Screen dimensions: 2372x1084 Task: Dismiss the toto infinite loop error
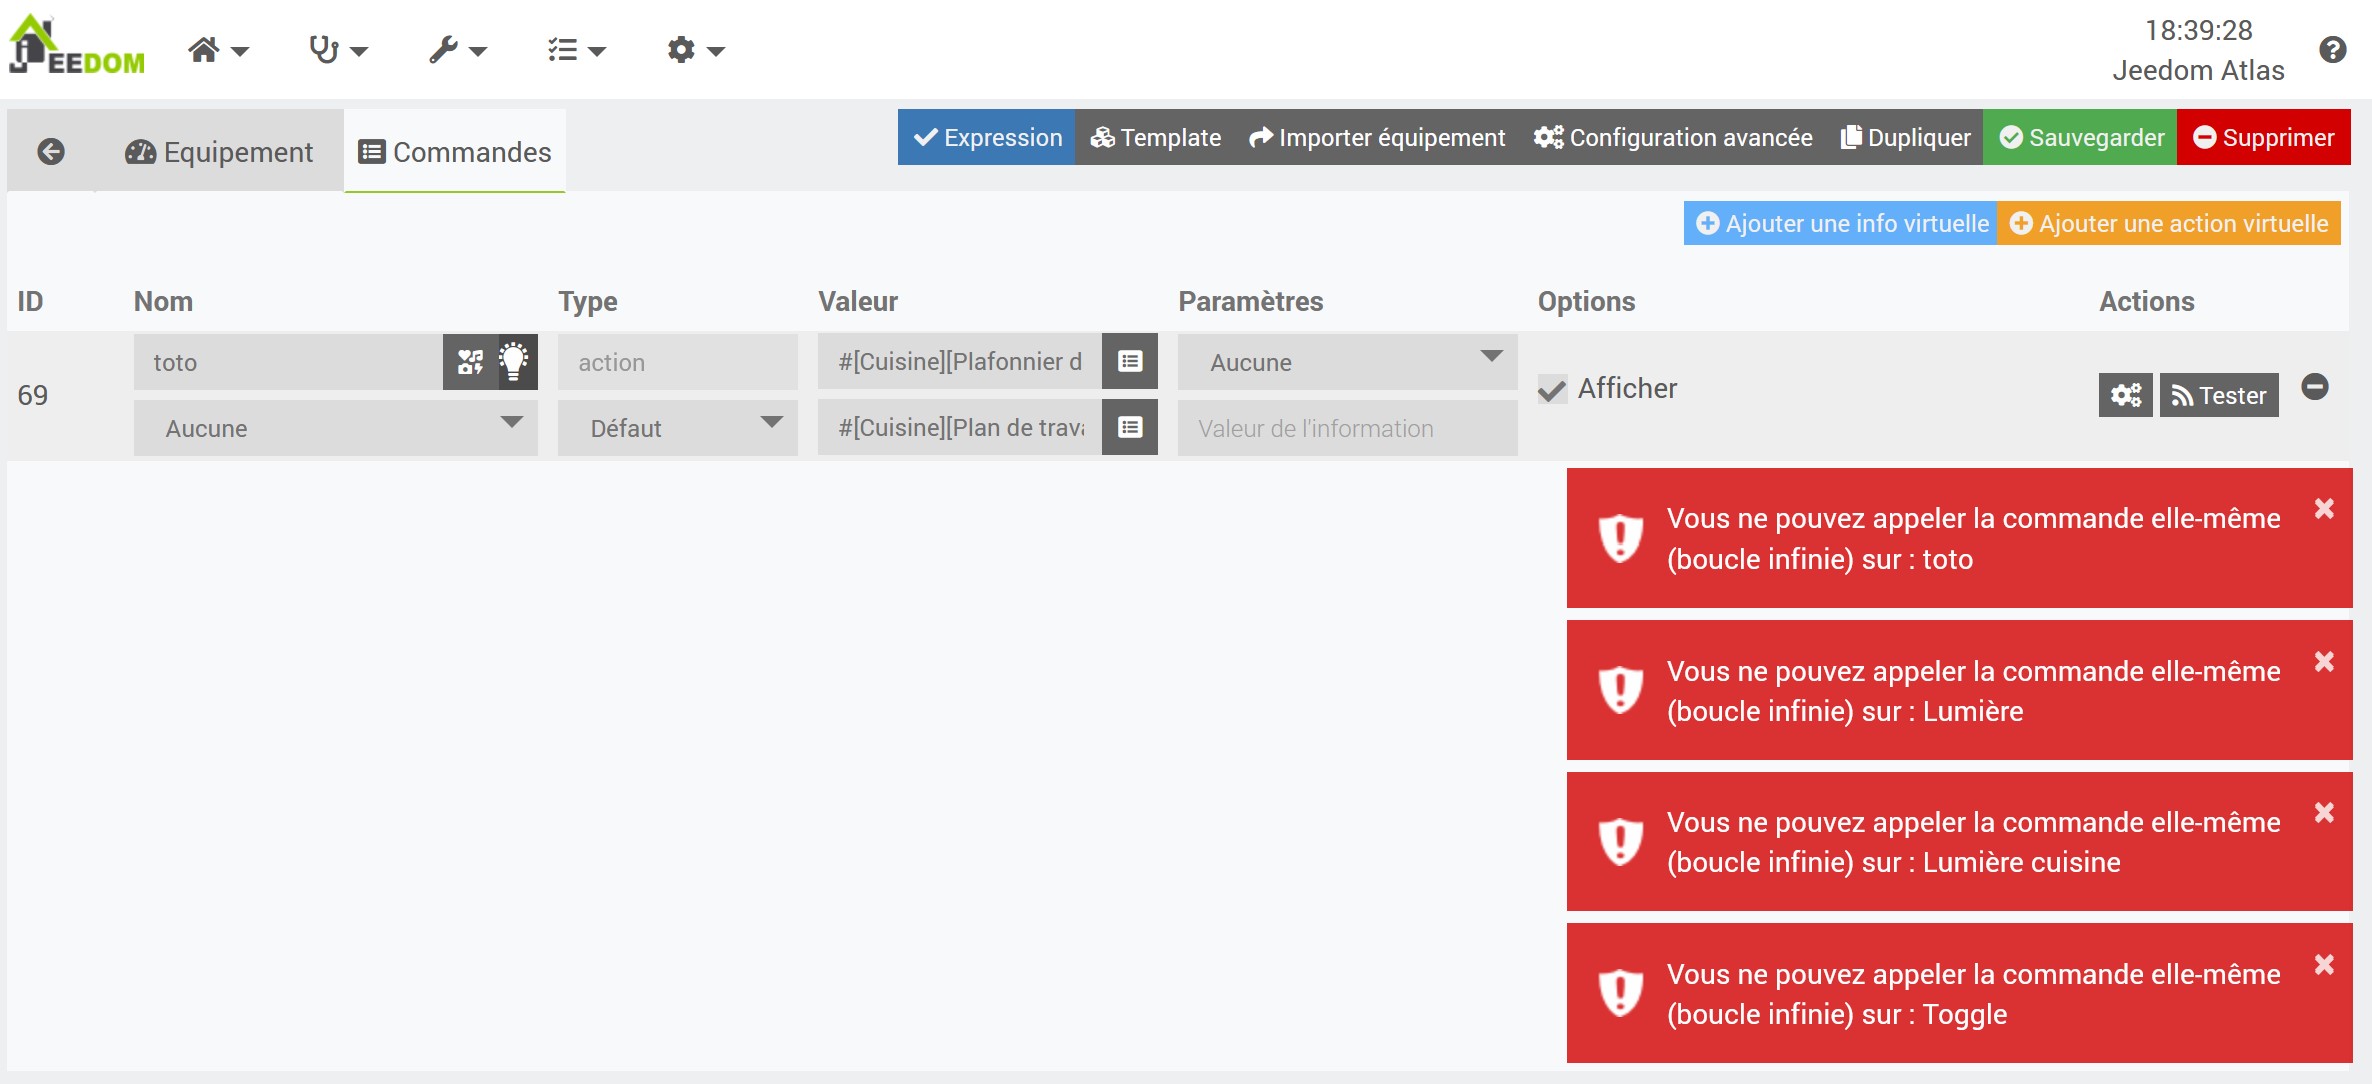point(2323,509)
